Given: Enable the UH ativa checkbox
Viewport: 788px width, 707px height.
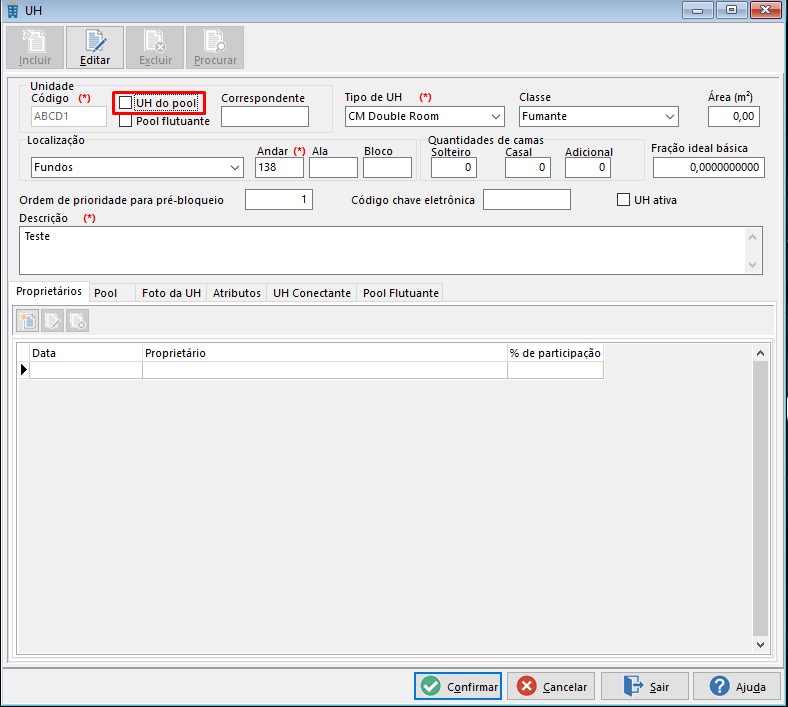Looking at the screenshot, I should tap(623, 200).
